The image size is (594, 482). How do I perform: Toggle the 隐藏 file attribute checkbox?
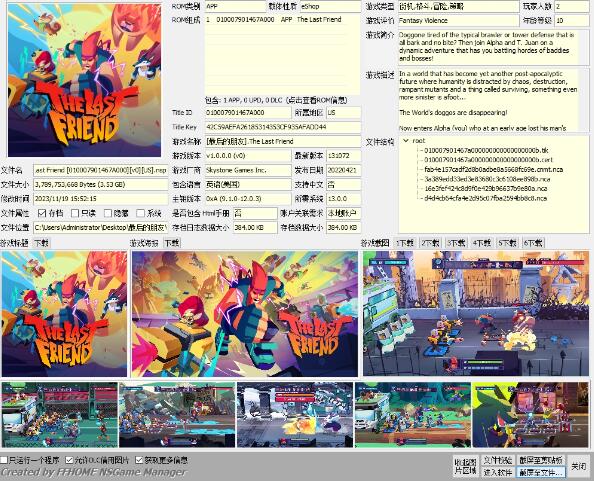click(x=108, y=213)
